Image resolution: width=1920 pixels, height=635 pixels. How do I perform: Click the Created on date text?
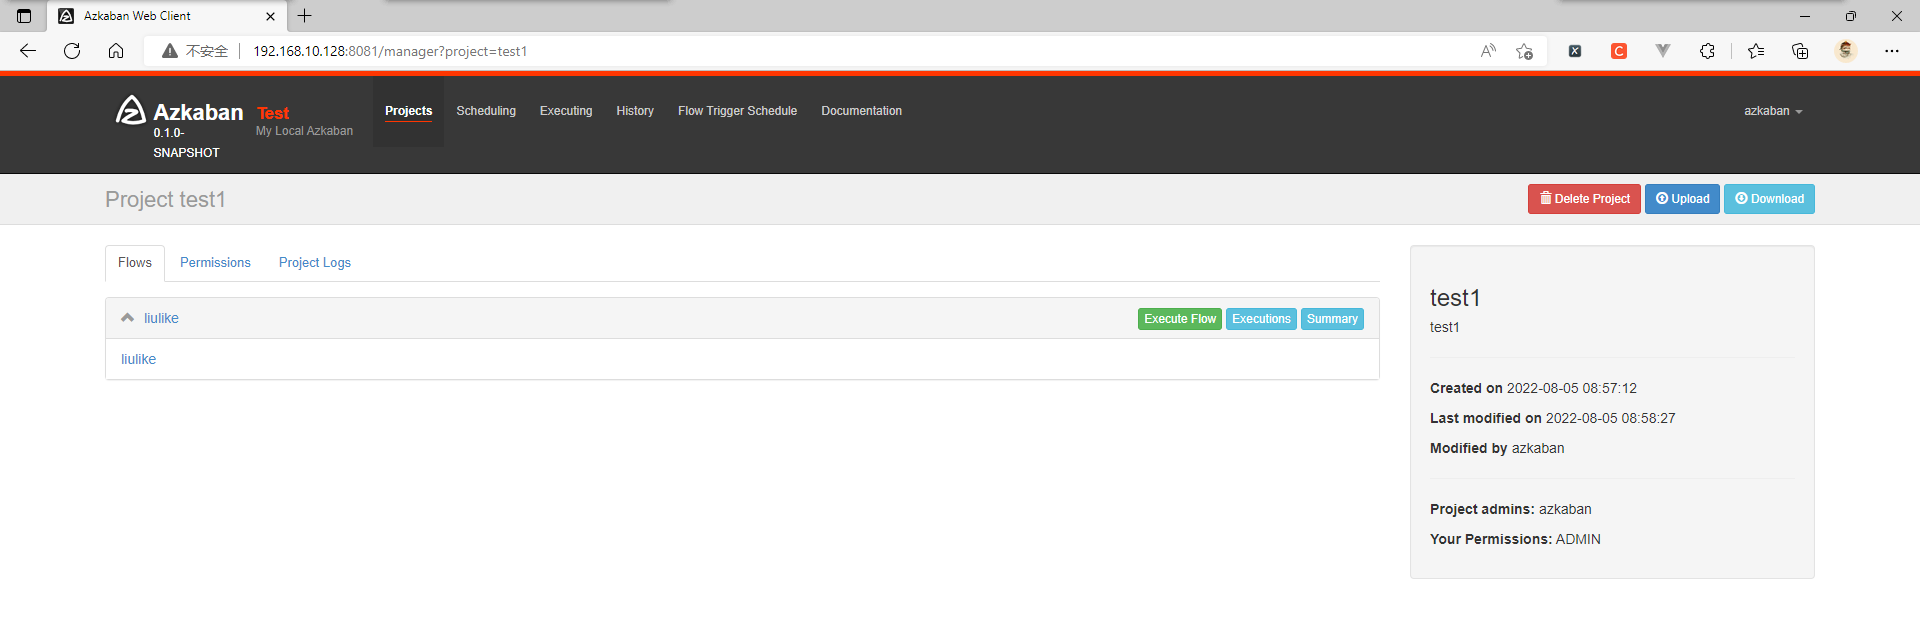[1533, 388]
